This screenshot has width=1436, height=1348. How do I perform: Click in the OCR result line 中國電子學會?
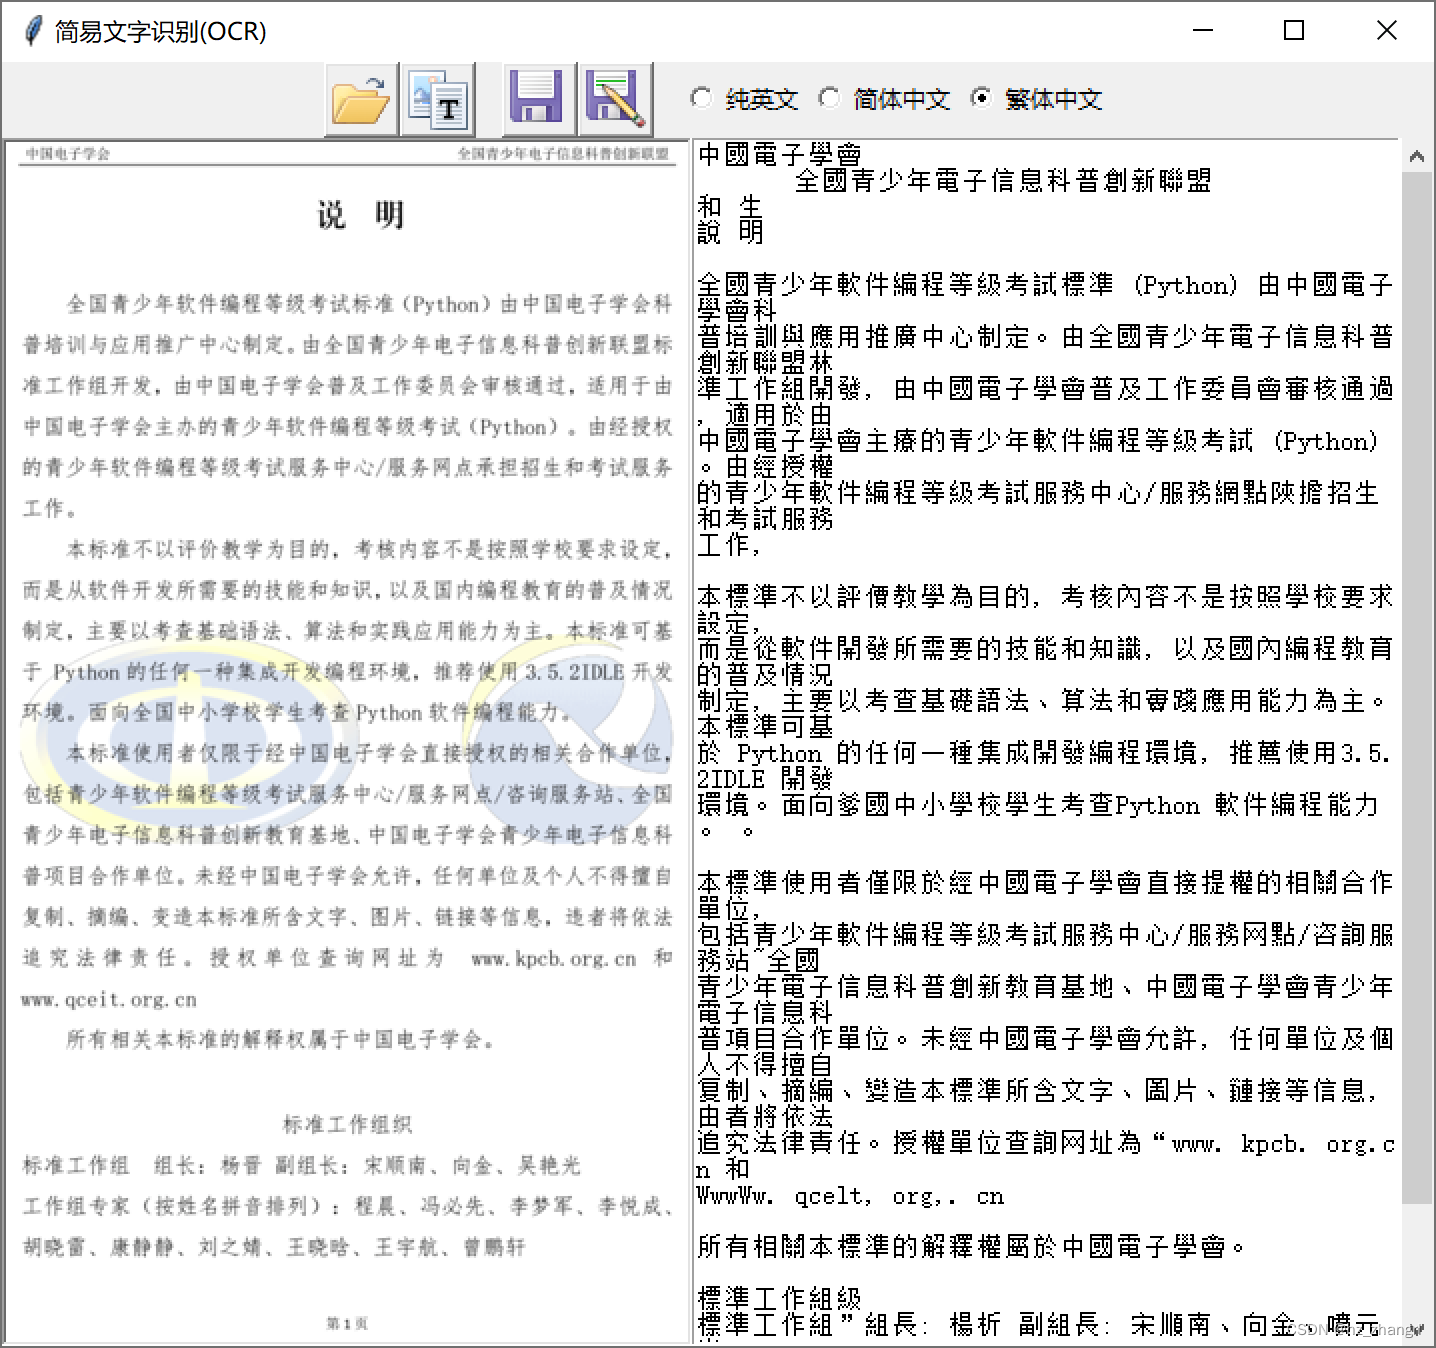(x=780, y=155)
